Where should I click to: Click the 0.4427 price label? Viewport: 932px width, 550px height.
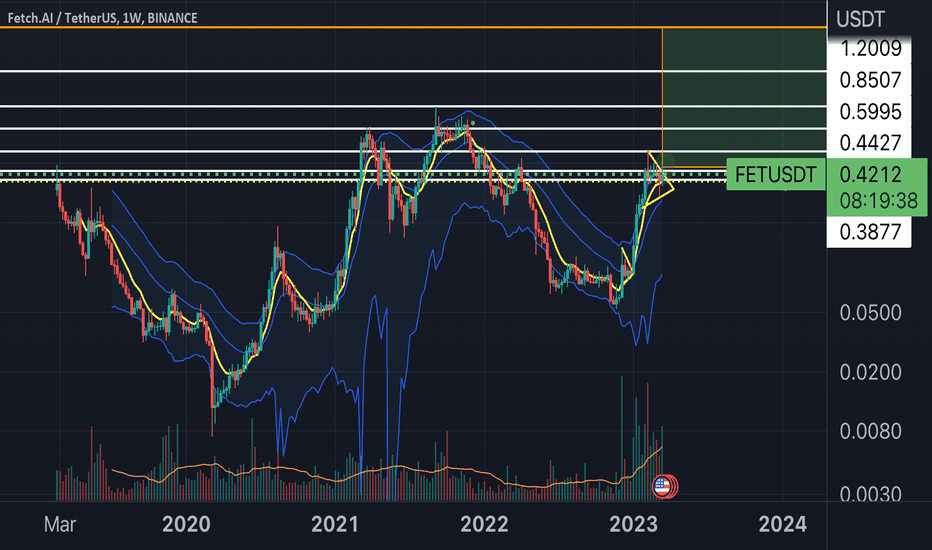point(870,143)
